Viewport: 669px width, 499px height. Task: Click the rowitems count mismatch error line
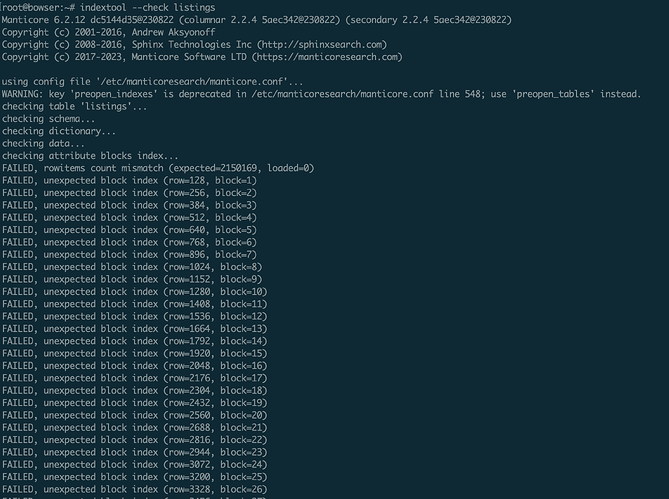[x=158, y=168]
